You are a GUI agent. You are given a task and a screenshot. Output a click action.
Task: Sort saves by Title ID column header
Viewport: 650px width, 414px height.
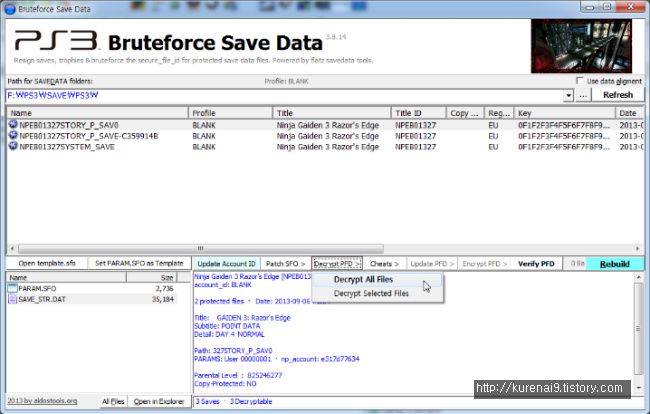pyautogui.click(x=419, y=113)
